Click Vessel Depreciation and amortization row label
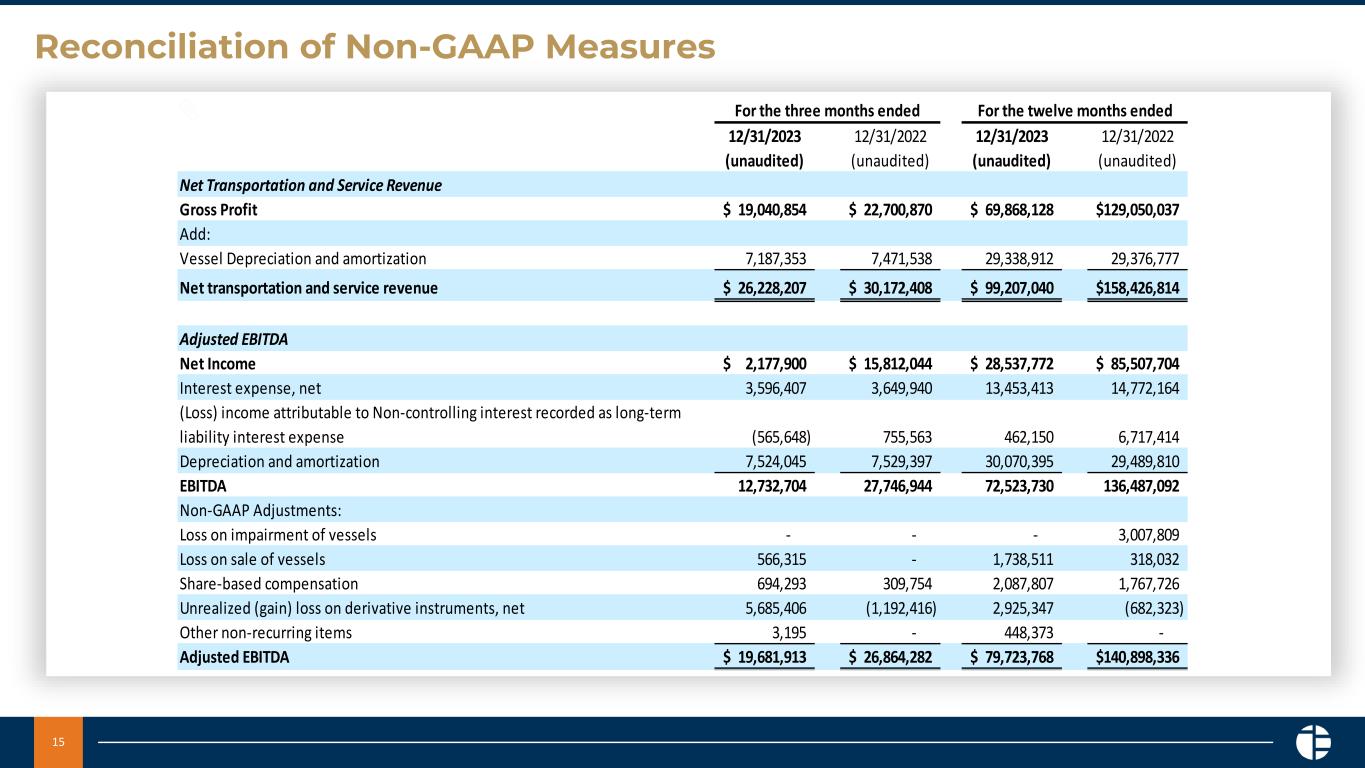 click(303, 258)
